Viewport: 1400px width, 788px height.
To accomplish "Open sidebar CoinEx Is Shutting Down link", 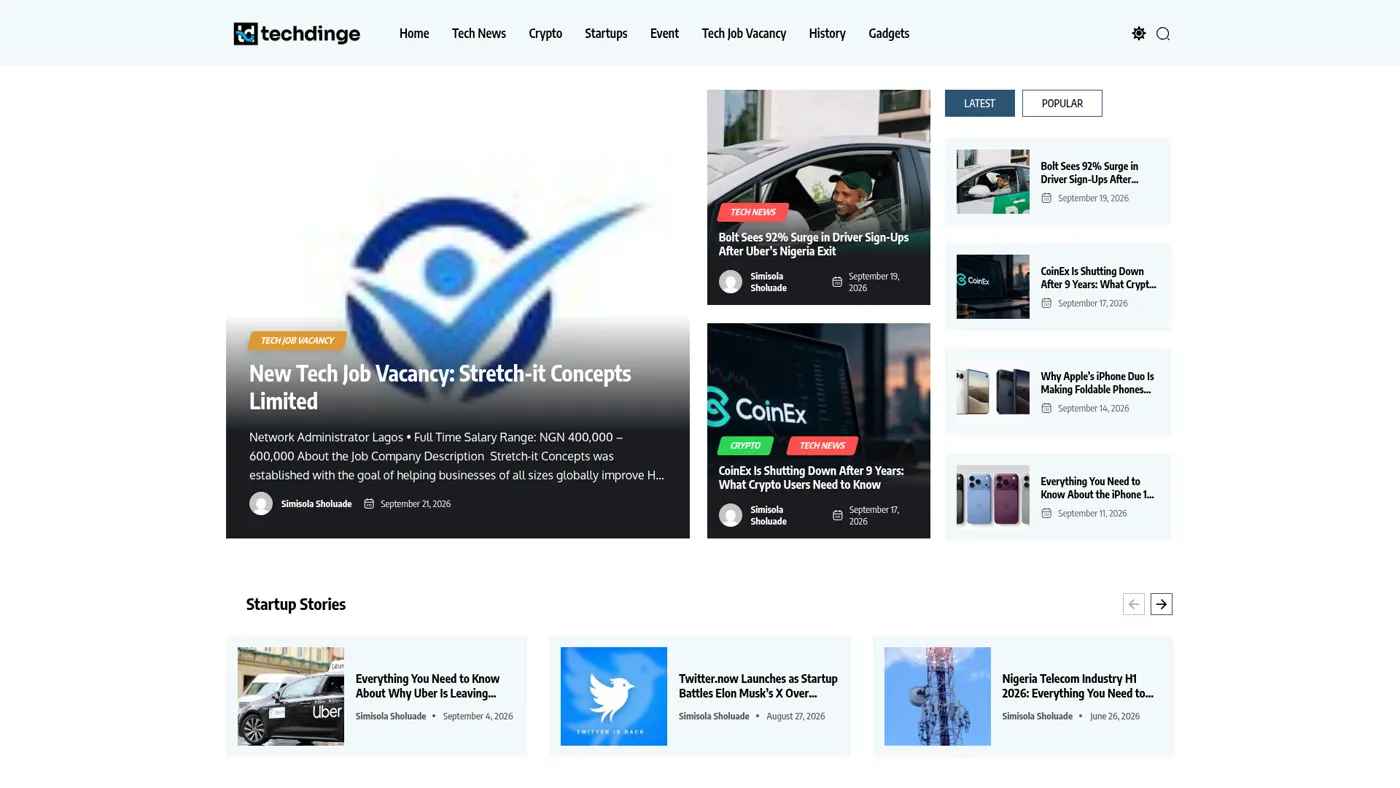I will [x=1098, y=278].
